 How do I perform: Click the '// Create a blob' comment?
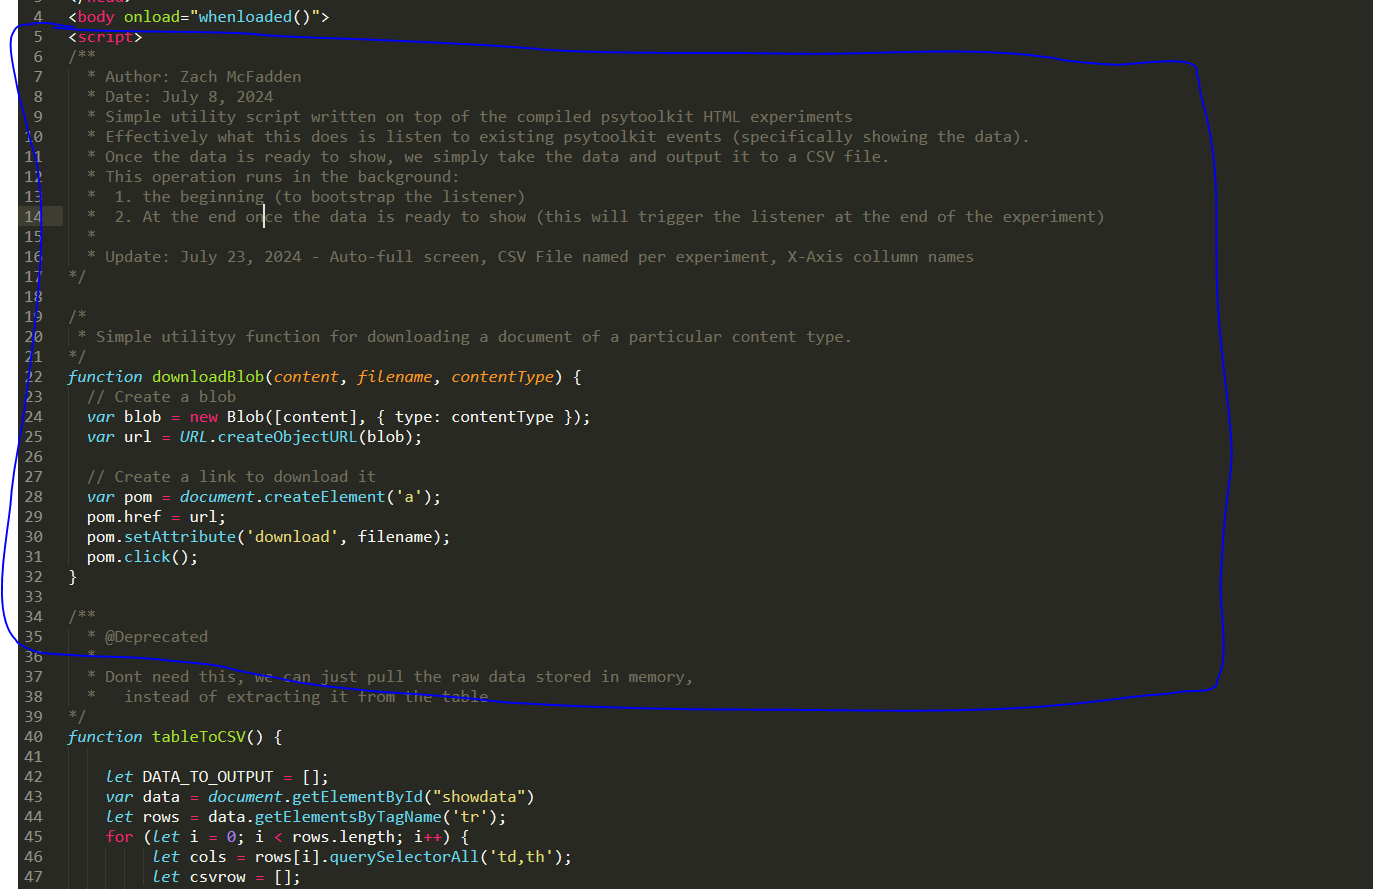(x=162, y=397)
